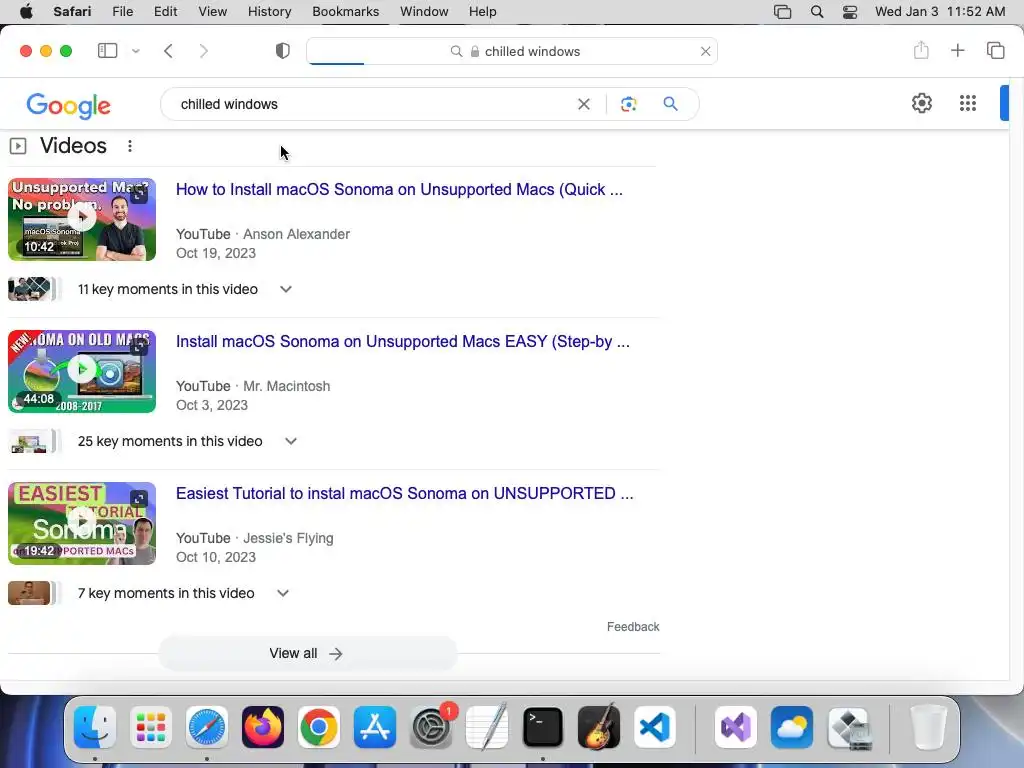1024x768 pixels.
Task: Click the 'YouTube · Mr. Macintosh' source text
Action: pos(253,387)
